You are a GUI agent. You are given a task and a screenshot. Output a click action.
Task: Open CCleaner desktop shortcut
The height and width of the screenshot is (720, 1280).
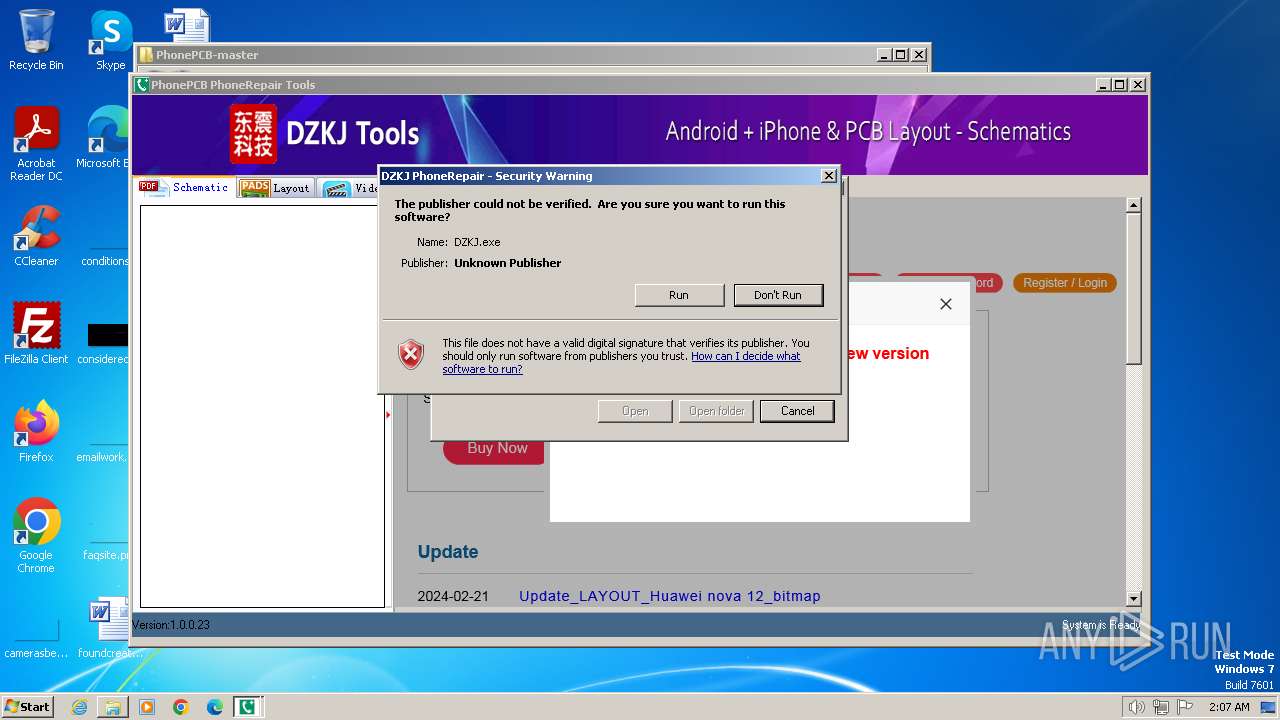[x=36, y=236]
